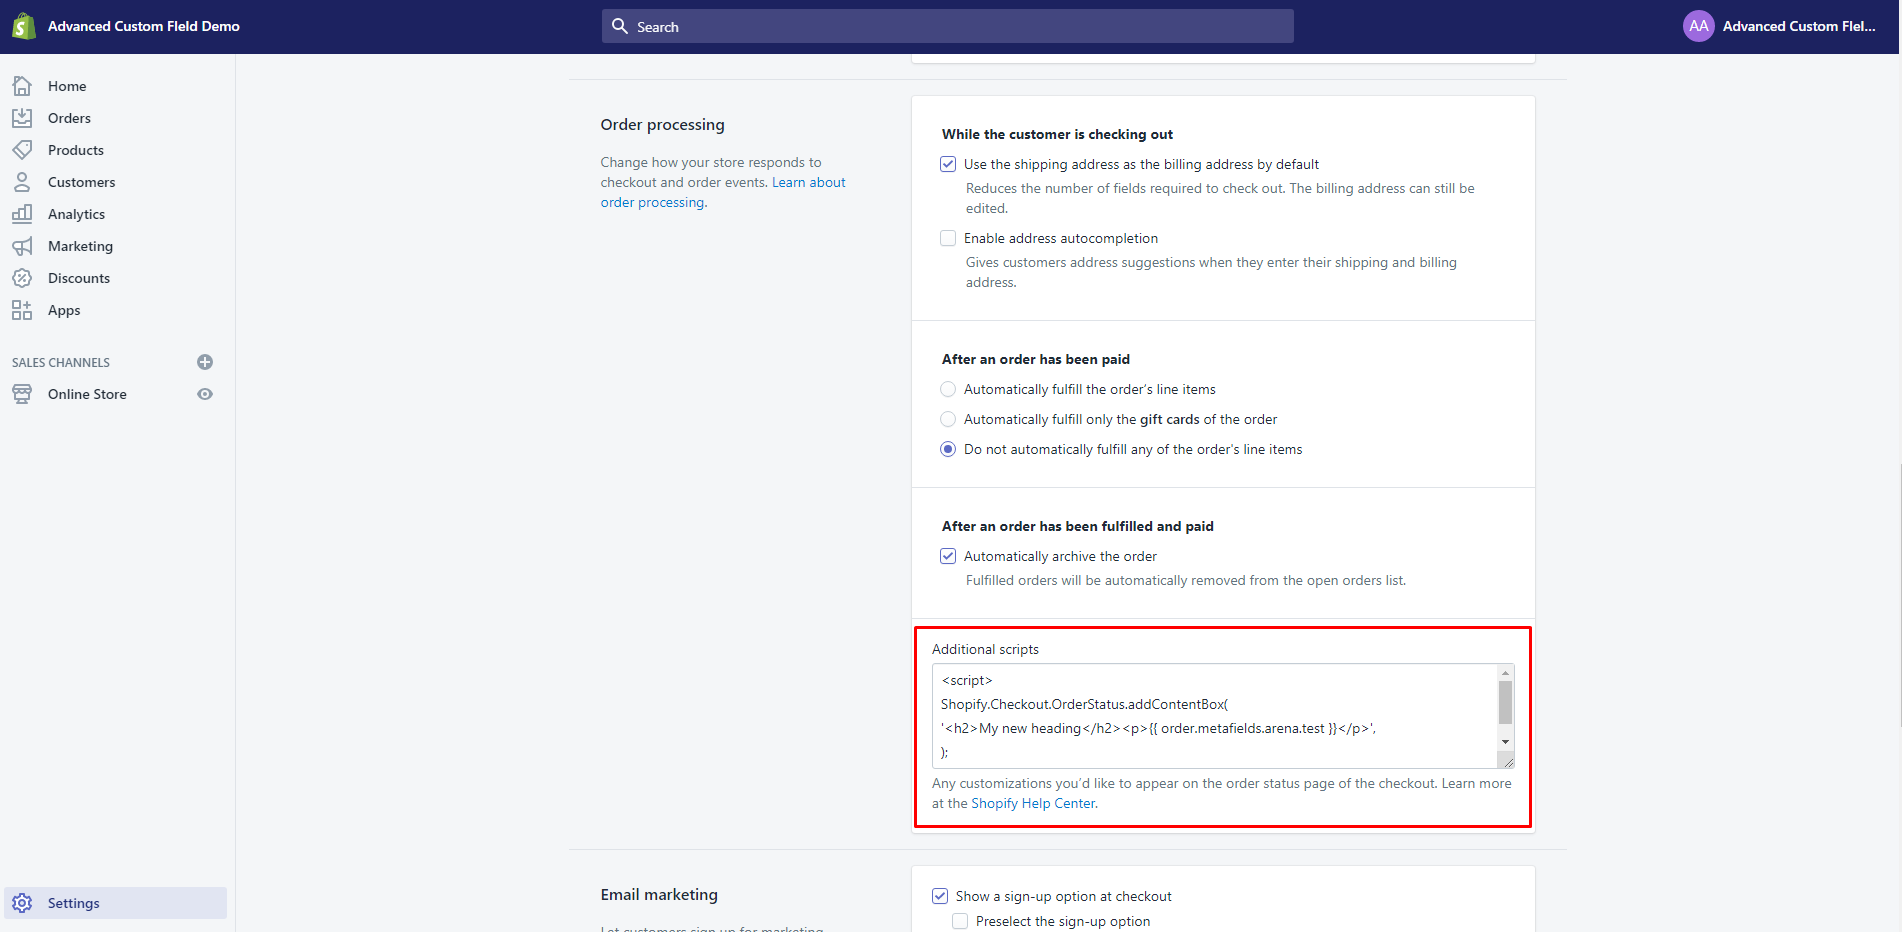
Task: Select automatically fulfill order's line items
Action: 948,389
